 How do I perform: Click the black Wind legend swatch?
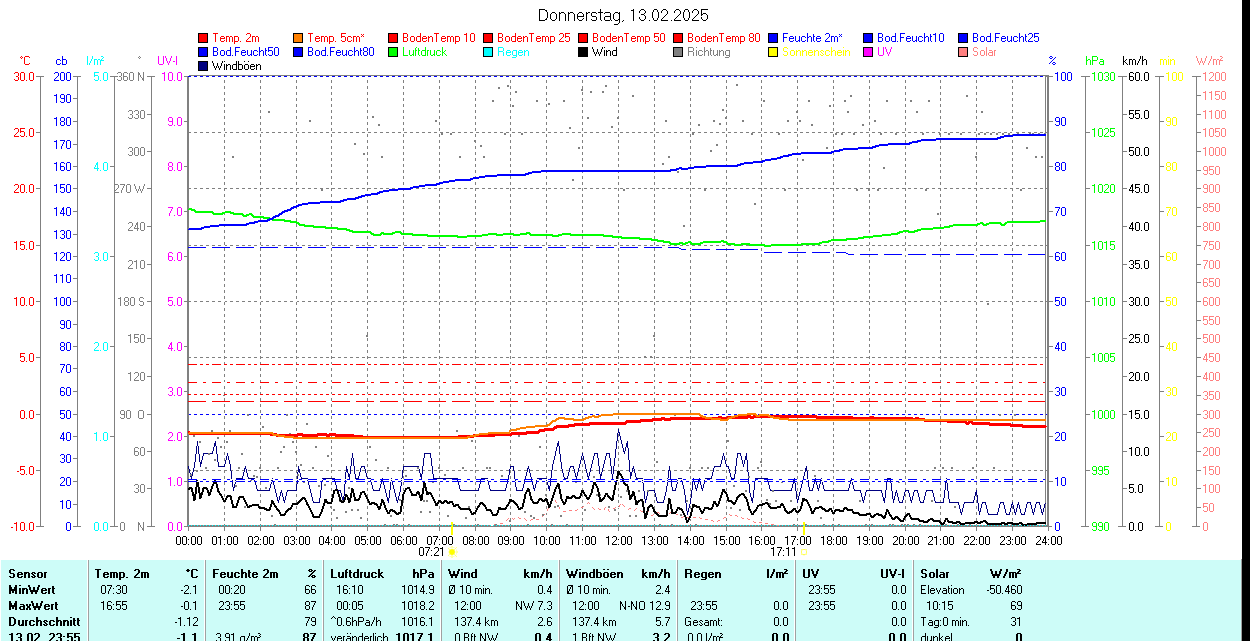(584, 52)
